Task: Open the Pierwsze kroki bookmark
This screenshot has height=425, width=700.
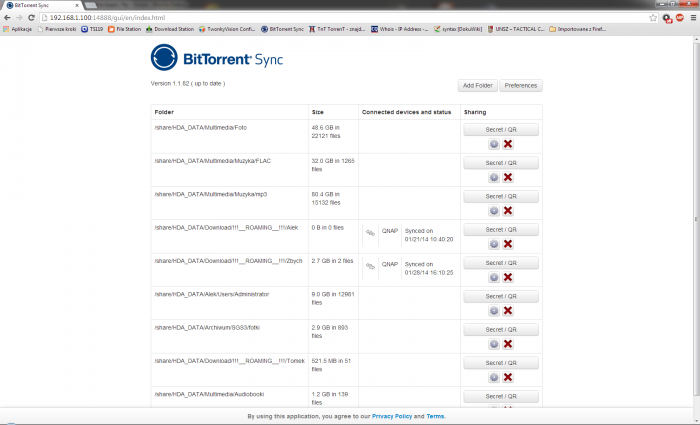Action: 57,29
